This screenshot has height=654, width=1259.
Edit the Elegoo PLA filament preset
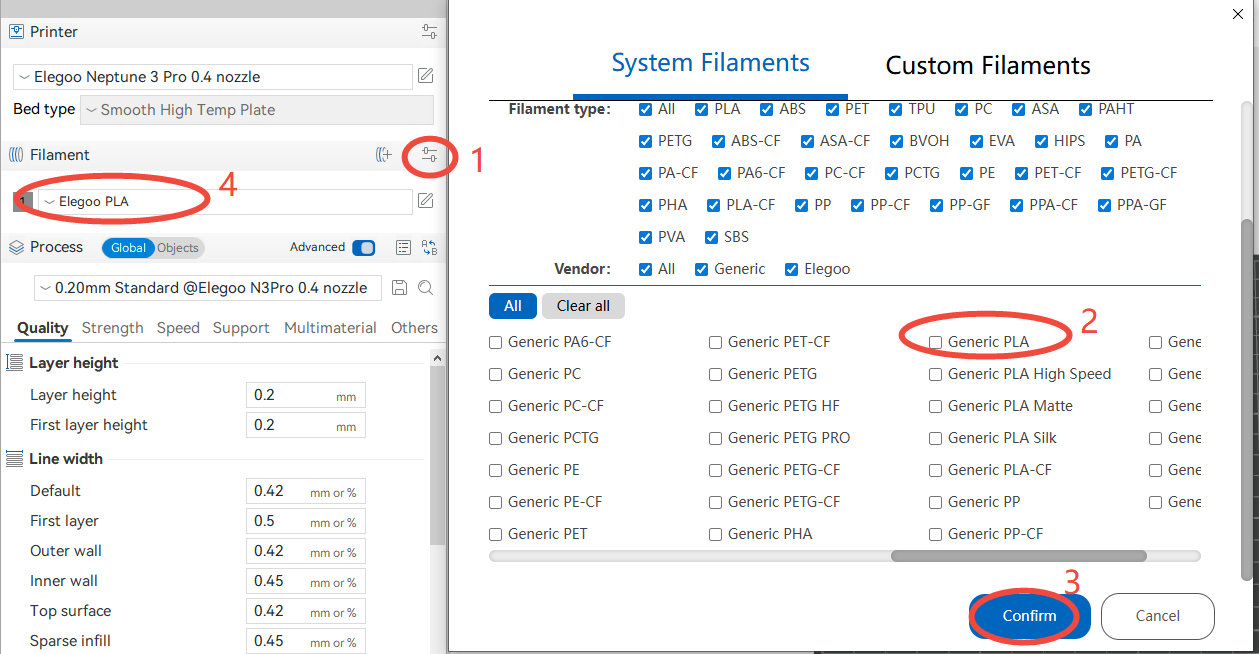click(425, 202)
